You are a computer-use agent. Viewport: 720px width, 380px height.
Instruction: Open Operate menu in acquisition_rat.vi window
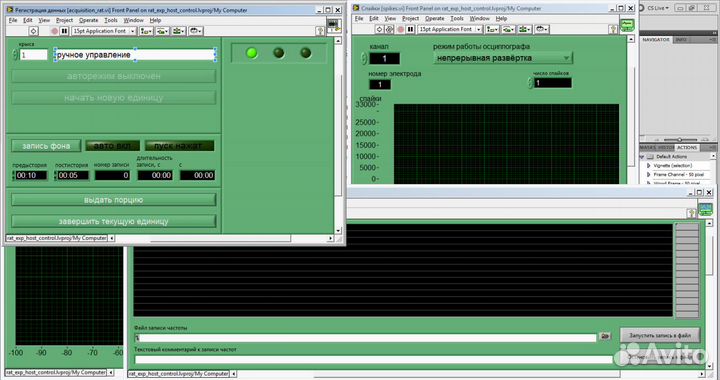tap(89, 20)
